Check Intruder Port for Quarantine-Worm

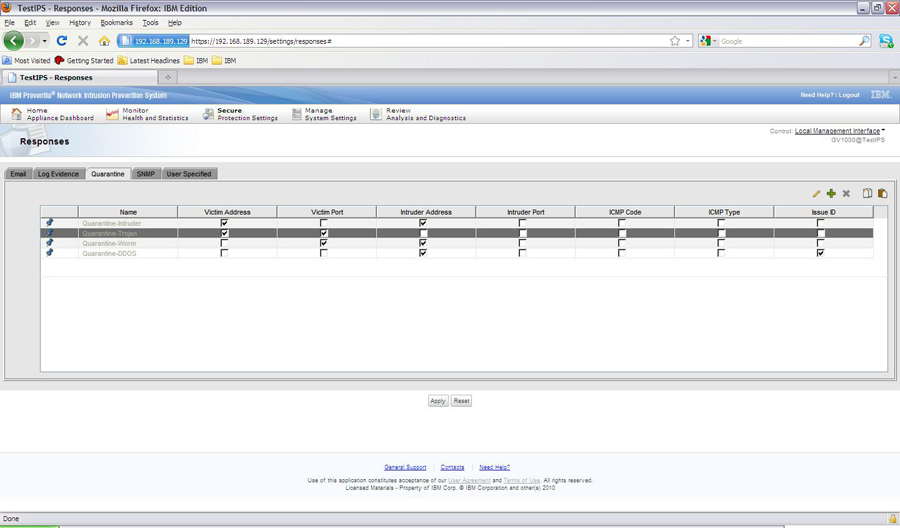tap(522, 243)
